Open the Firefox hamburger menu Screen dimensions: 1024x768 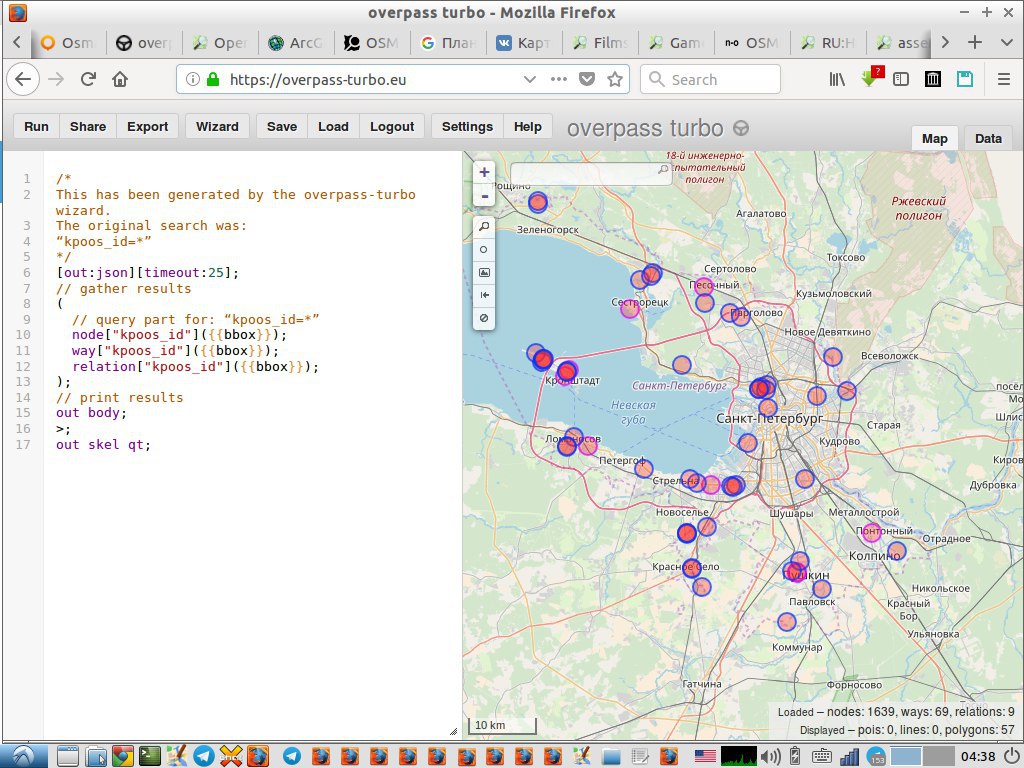click(1003, 79)
